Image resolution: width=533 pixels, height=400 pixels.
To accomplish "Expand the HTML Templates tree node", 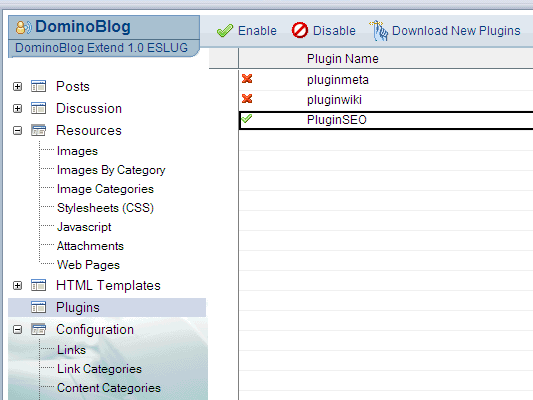I will (17, 286).
